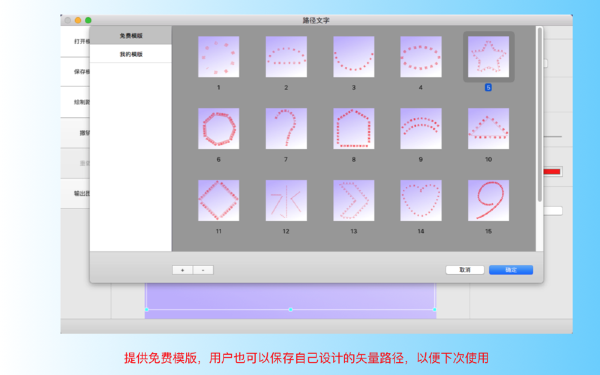This screenshot has width=600, height=375.
Task: Click label number 14 under heart
Action: [421, 231]
